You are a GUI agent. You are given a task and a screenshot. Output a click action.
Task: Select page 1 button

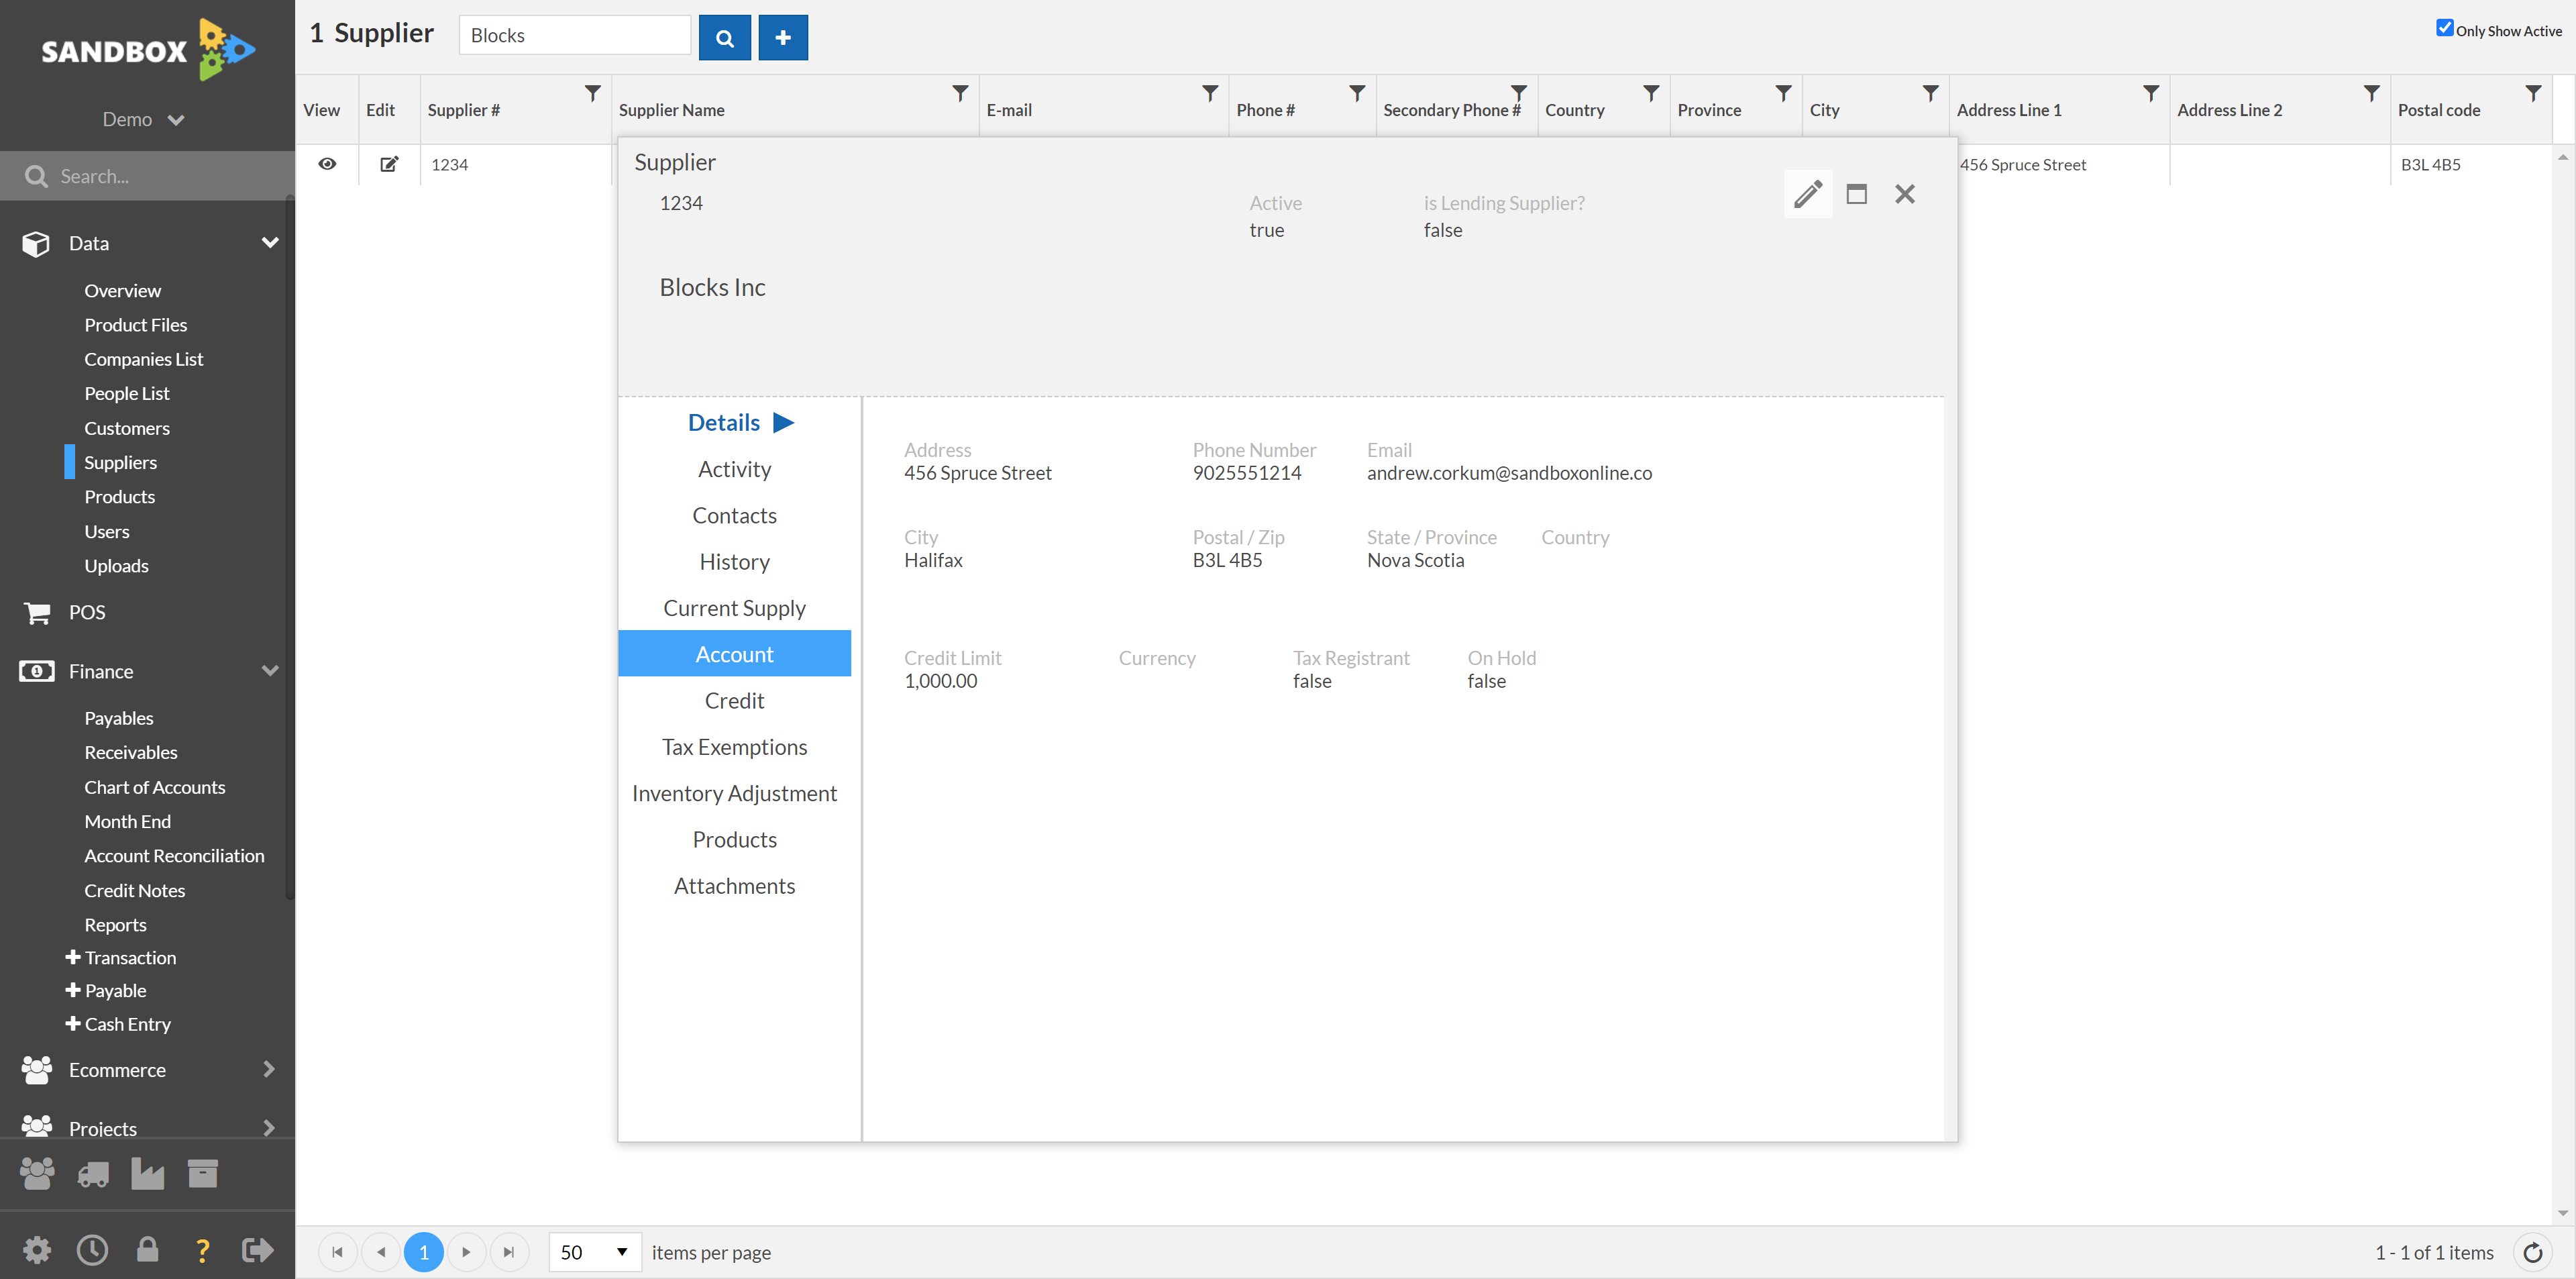(x=423, y=1252)
